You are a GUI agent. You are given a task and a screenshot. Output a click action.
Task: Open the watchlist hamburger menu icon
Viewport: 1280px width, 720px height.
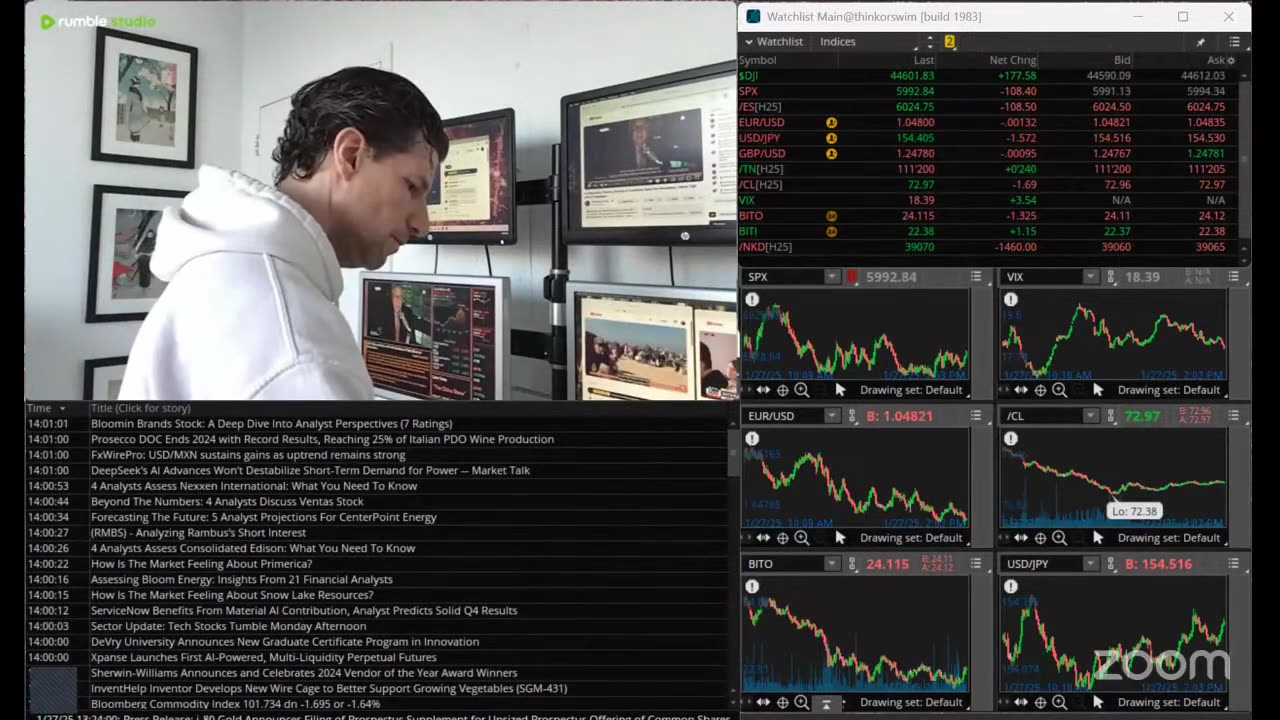click(x=1235, y=42)
